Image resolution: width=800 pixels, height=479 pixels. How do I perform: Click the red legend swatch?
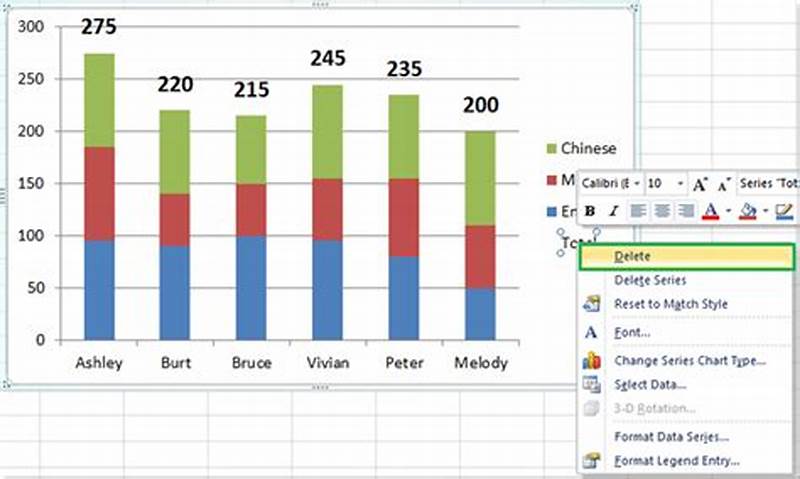coord(551,180)
